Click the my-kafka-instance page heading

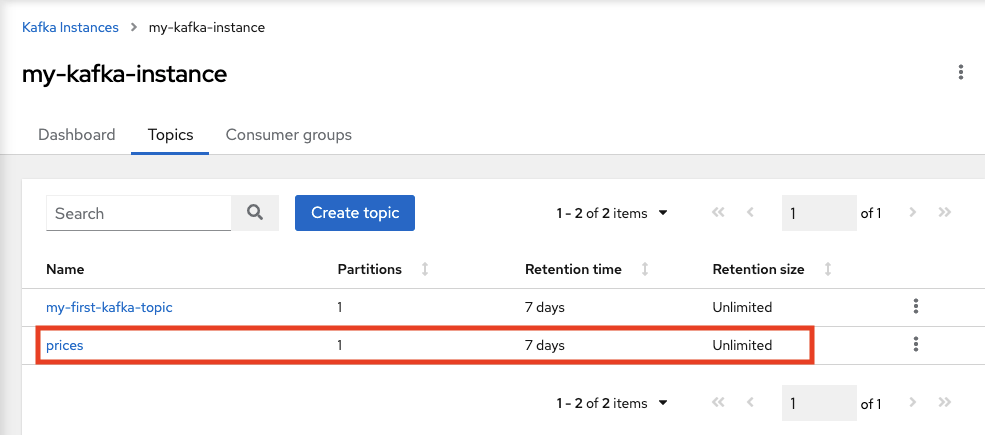pos(124,74)
